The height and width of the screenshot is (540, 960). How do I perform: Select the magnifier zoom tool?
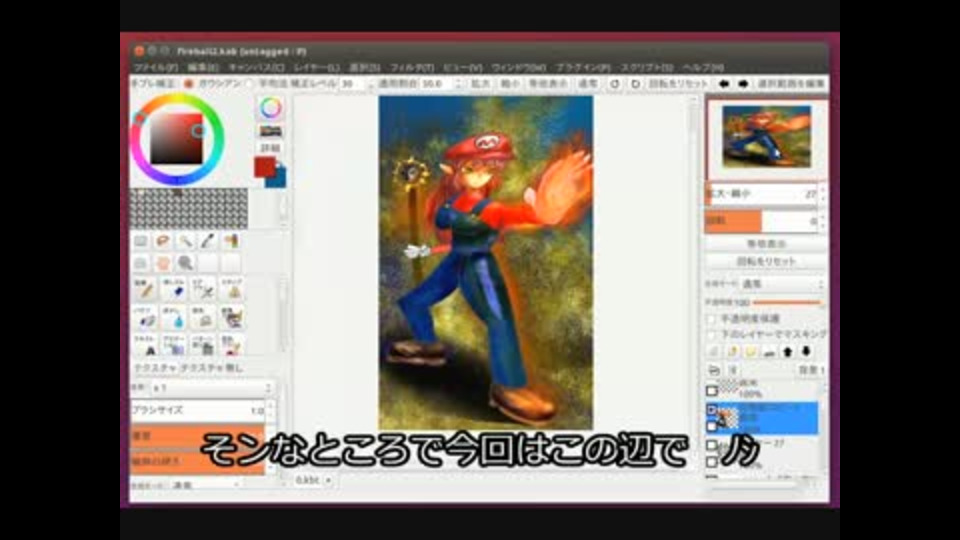click(x=186, y=263)
